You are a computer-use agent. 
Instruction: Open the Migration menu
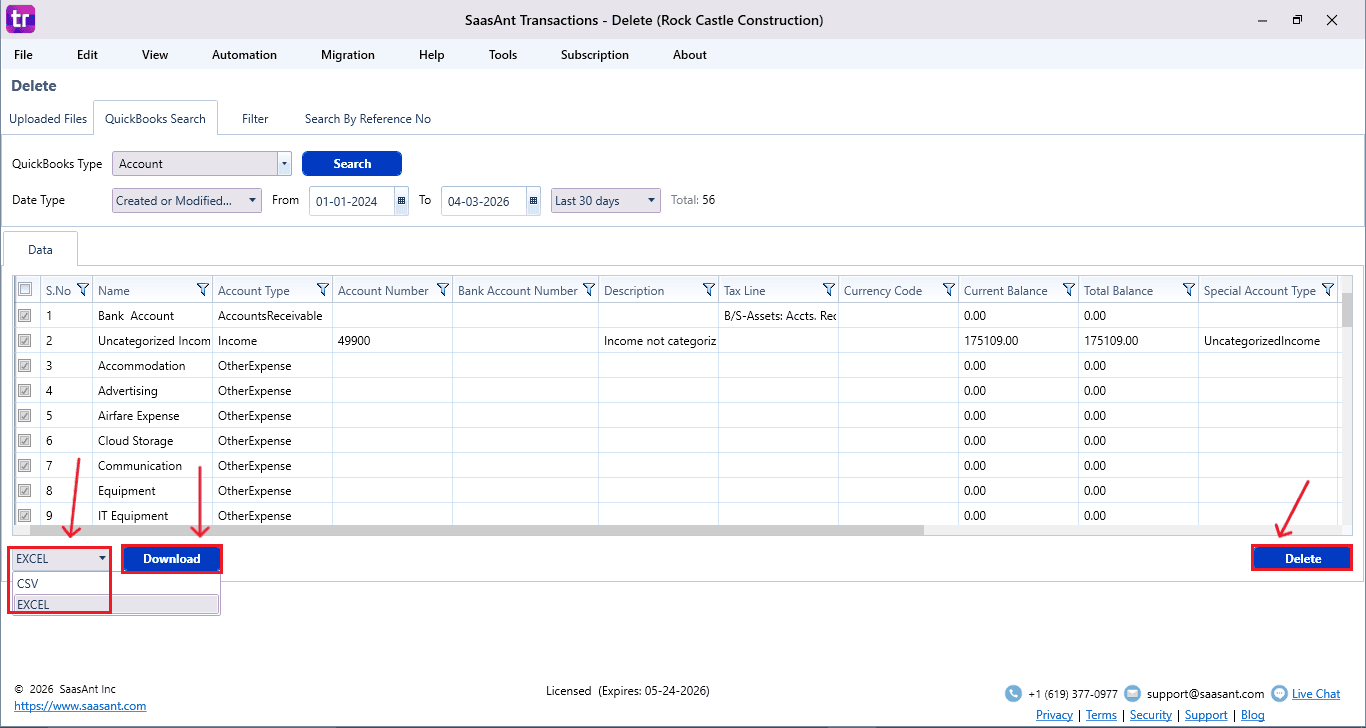tap(348, 55)
